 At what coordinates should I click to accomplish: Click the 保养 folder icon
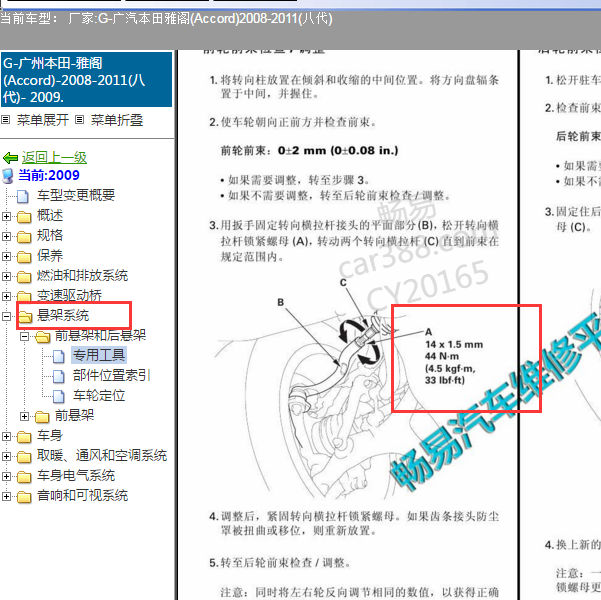(24, 257)
